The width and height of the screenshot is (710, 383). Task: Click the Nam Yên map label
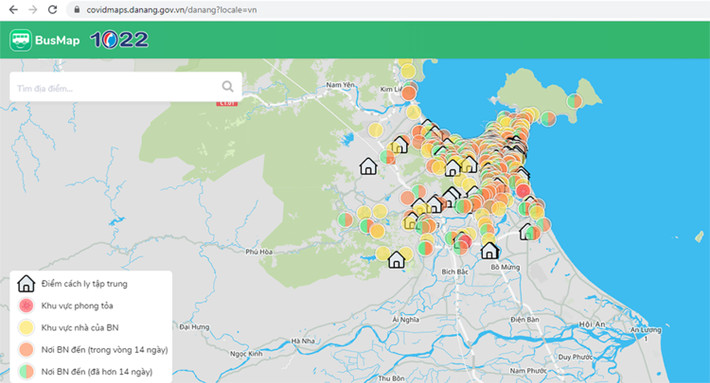(x=340, y=85)
